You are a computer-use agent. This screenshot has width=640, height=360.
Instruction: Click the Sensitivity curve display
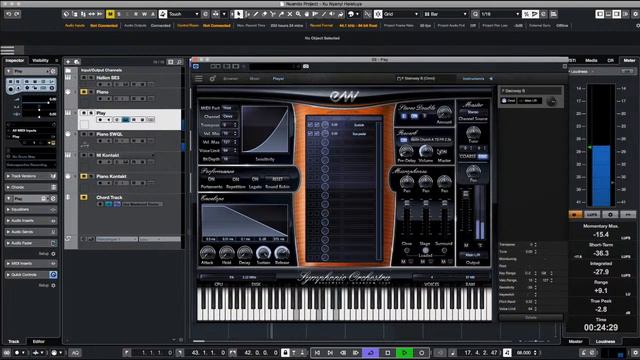(x=265, y=130)
